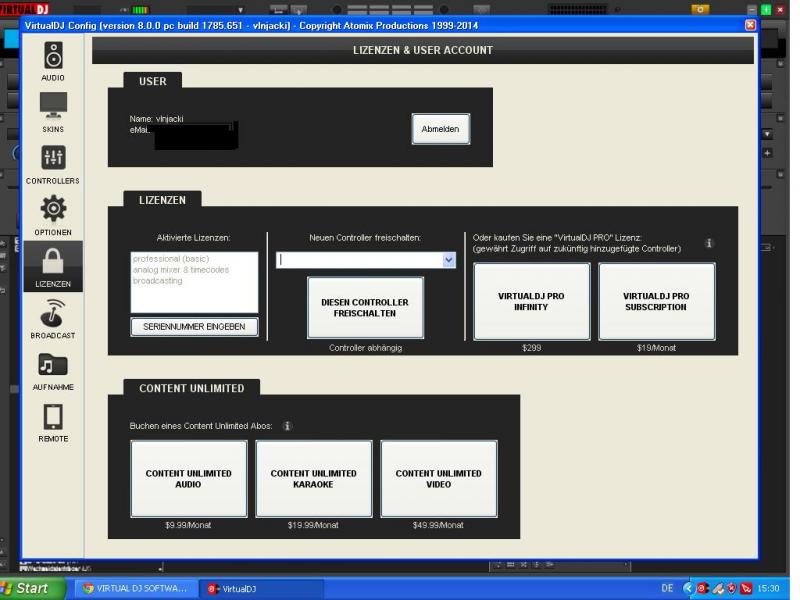800x600 pixels.
Task: Click the $9.99/Monat price label
Action: (x=188, y=525)
